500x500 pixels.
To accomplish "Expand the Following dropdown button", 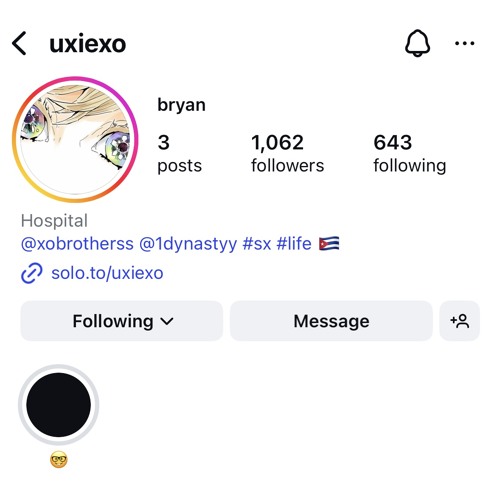I will pos(122,321).
